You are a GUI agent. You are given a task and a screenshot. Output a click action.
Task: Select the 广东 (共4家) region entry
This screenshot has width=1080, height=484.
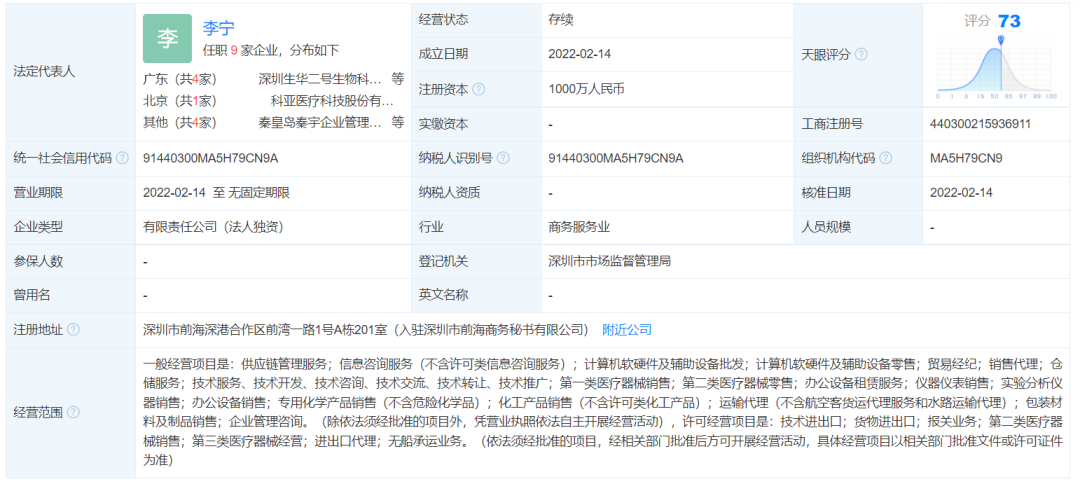pos(181,78)
